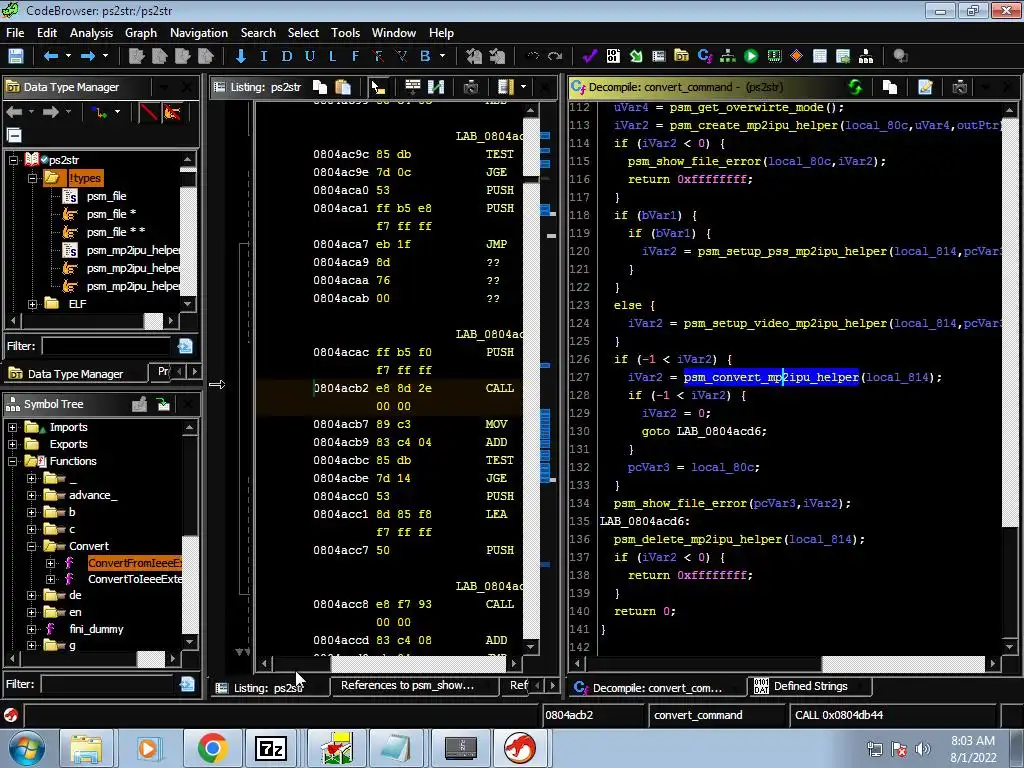Expand the advance_ folder in Symbol Tree
Screen dimensions: 1024x768
[x=31, y=495]
